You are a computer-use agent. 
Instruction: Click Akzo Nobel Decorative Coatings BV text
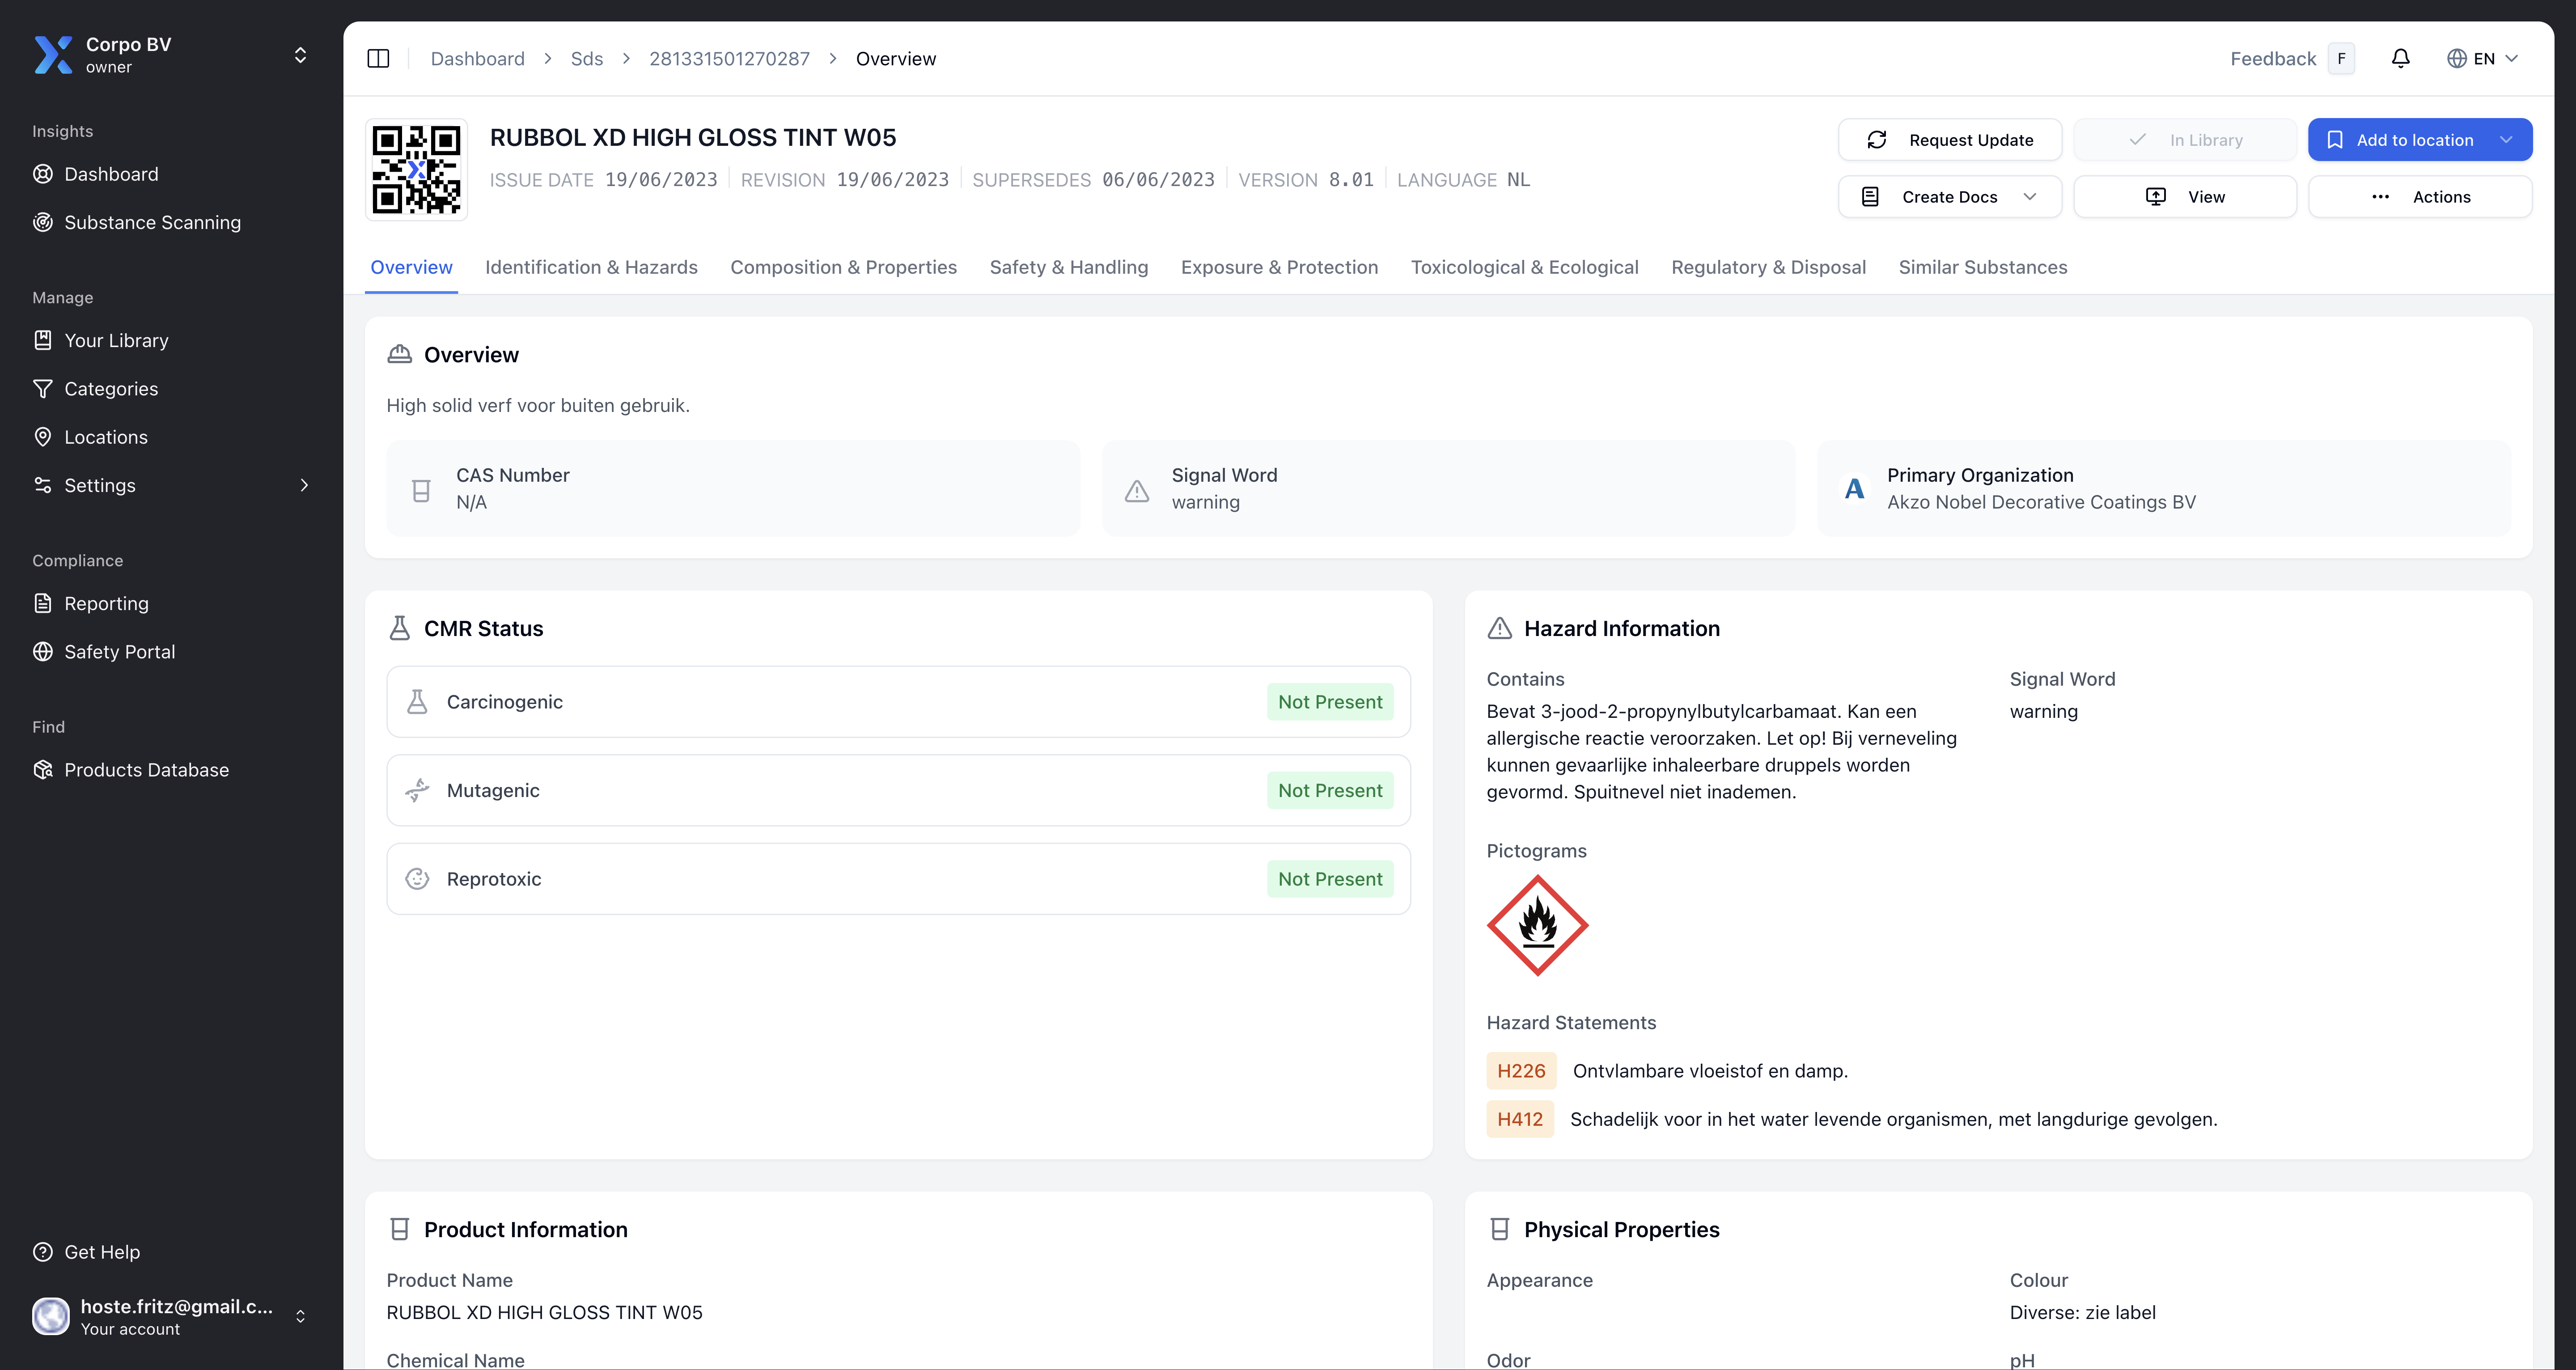[2041, 502]
